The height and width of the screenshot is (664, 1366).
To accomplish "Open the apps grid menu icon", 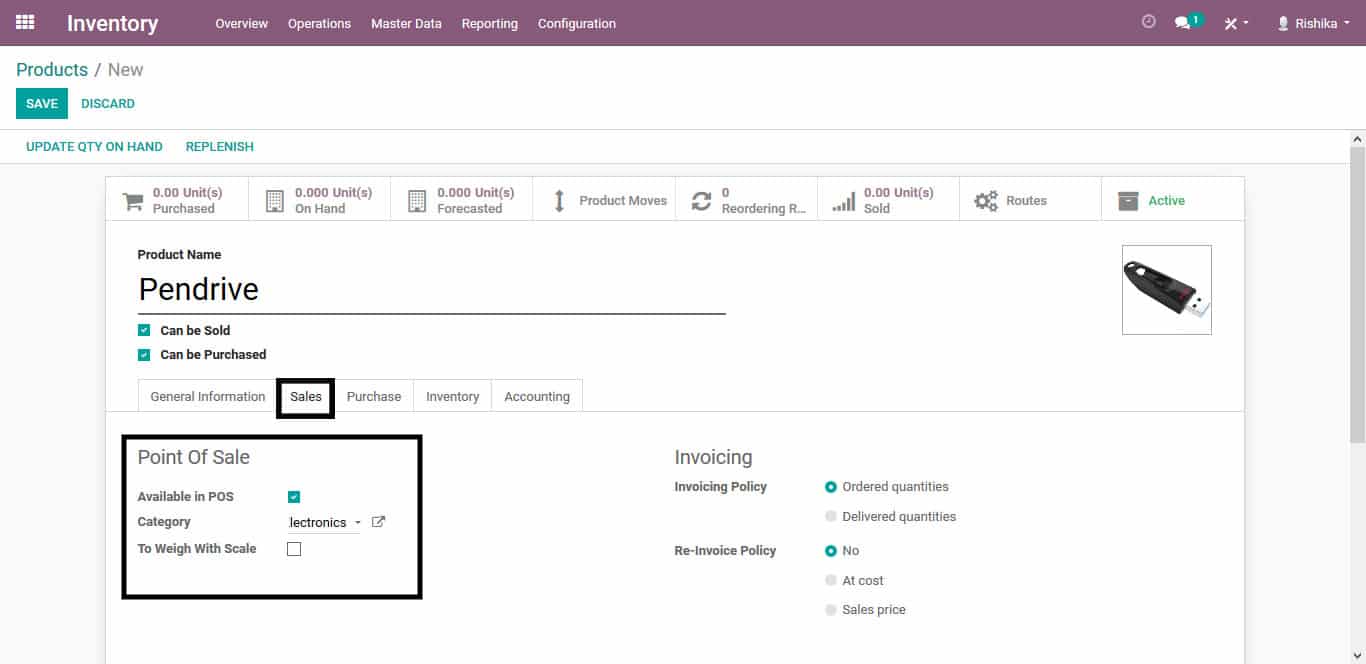I will pyautogui.click(x=25, y=22).
